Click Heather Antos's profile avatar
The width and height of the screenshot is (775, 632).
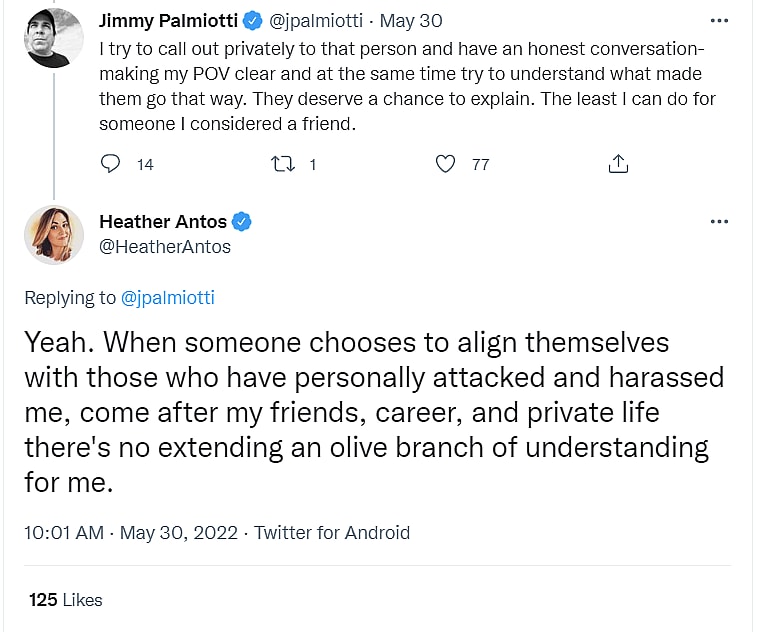pos(53,235)
